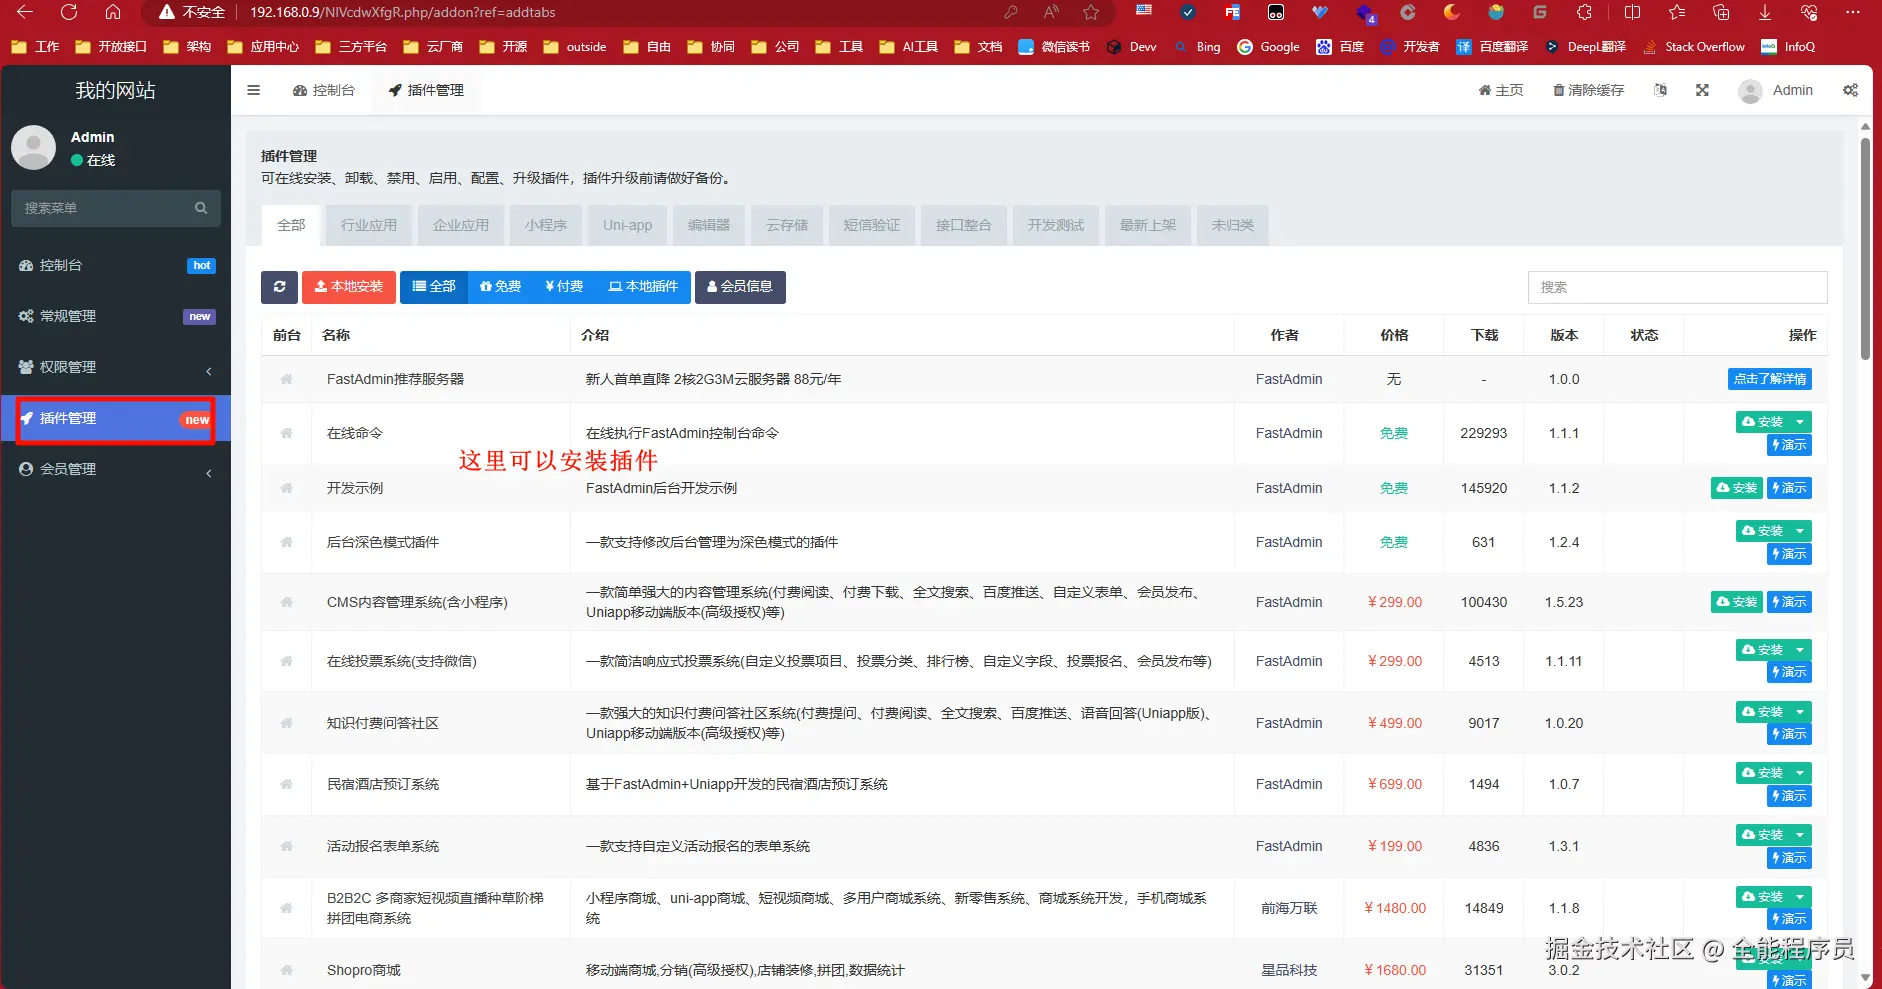Click 清除缓存 in the top bar
The image size is (1882, 989).
click(1588, 90)
